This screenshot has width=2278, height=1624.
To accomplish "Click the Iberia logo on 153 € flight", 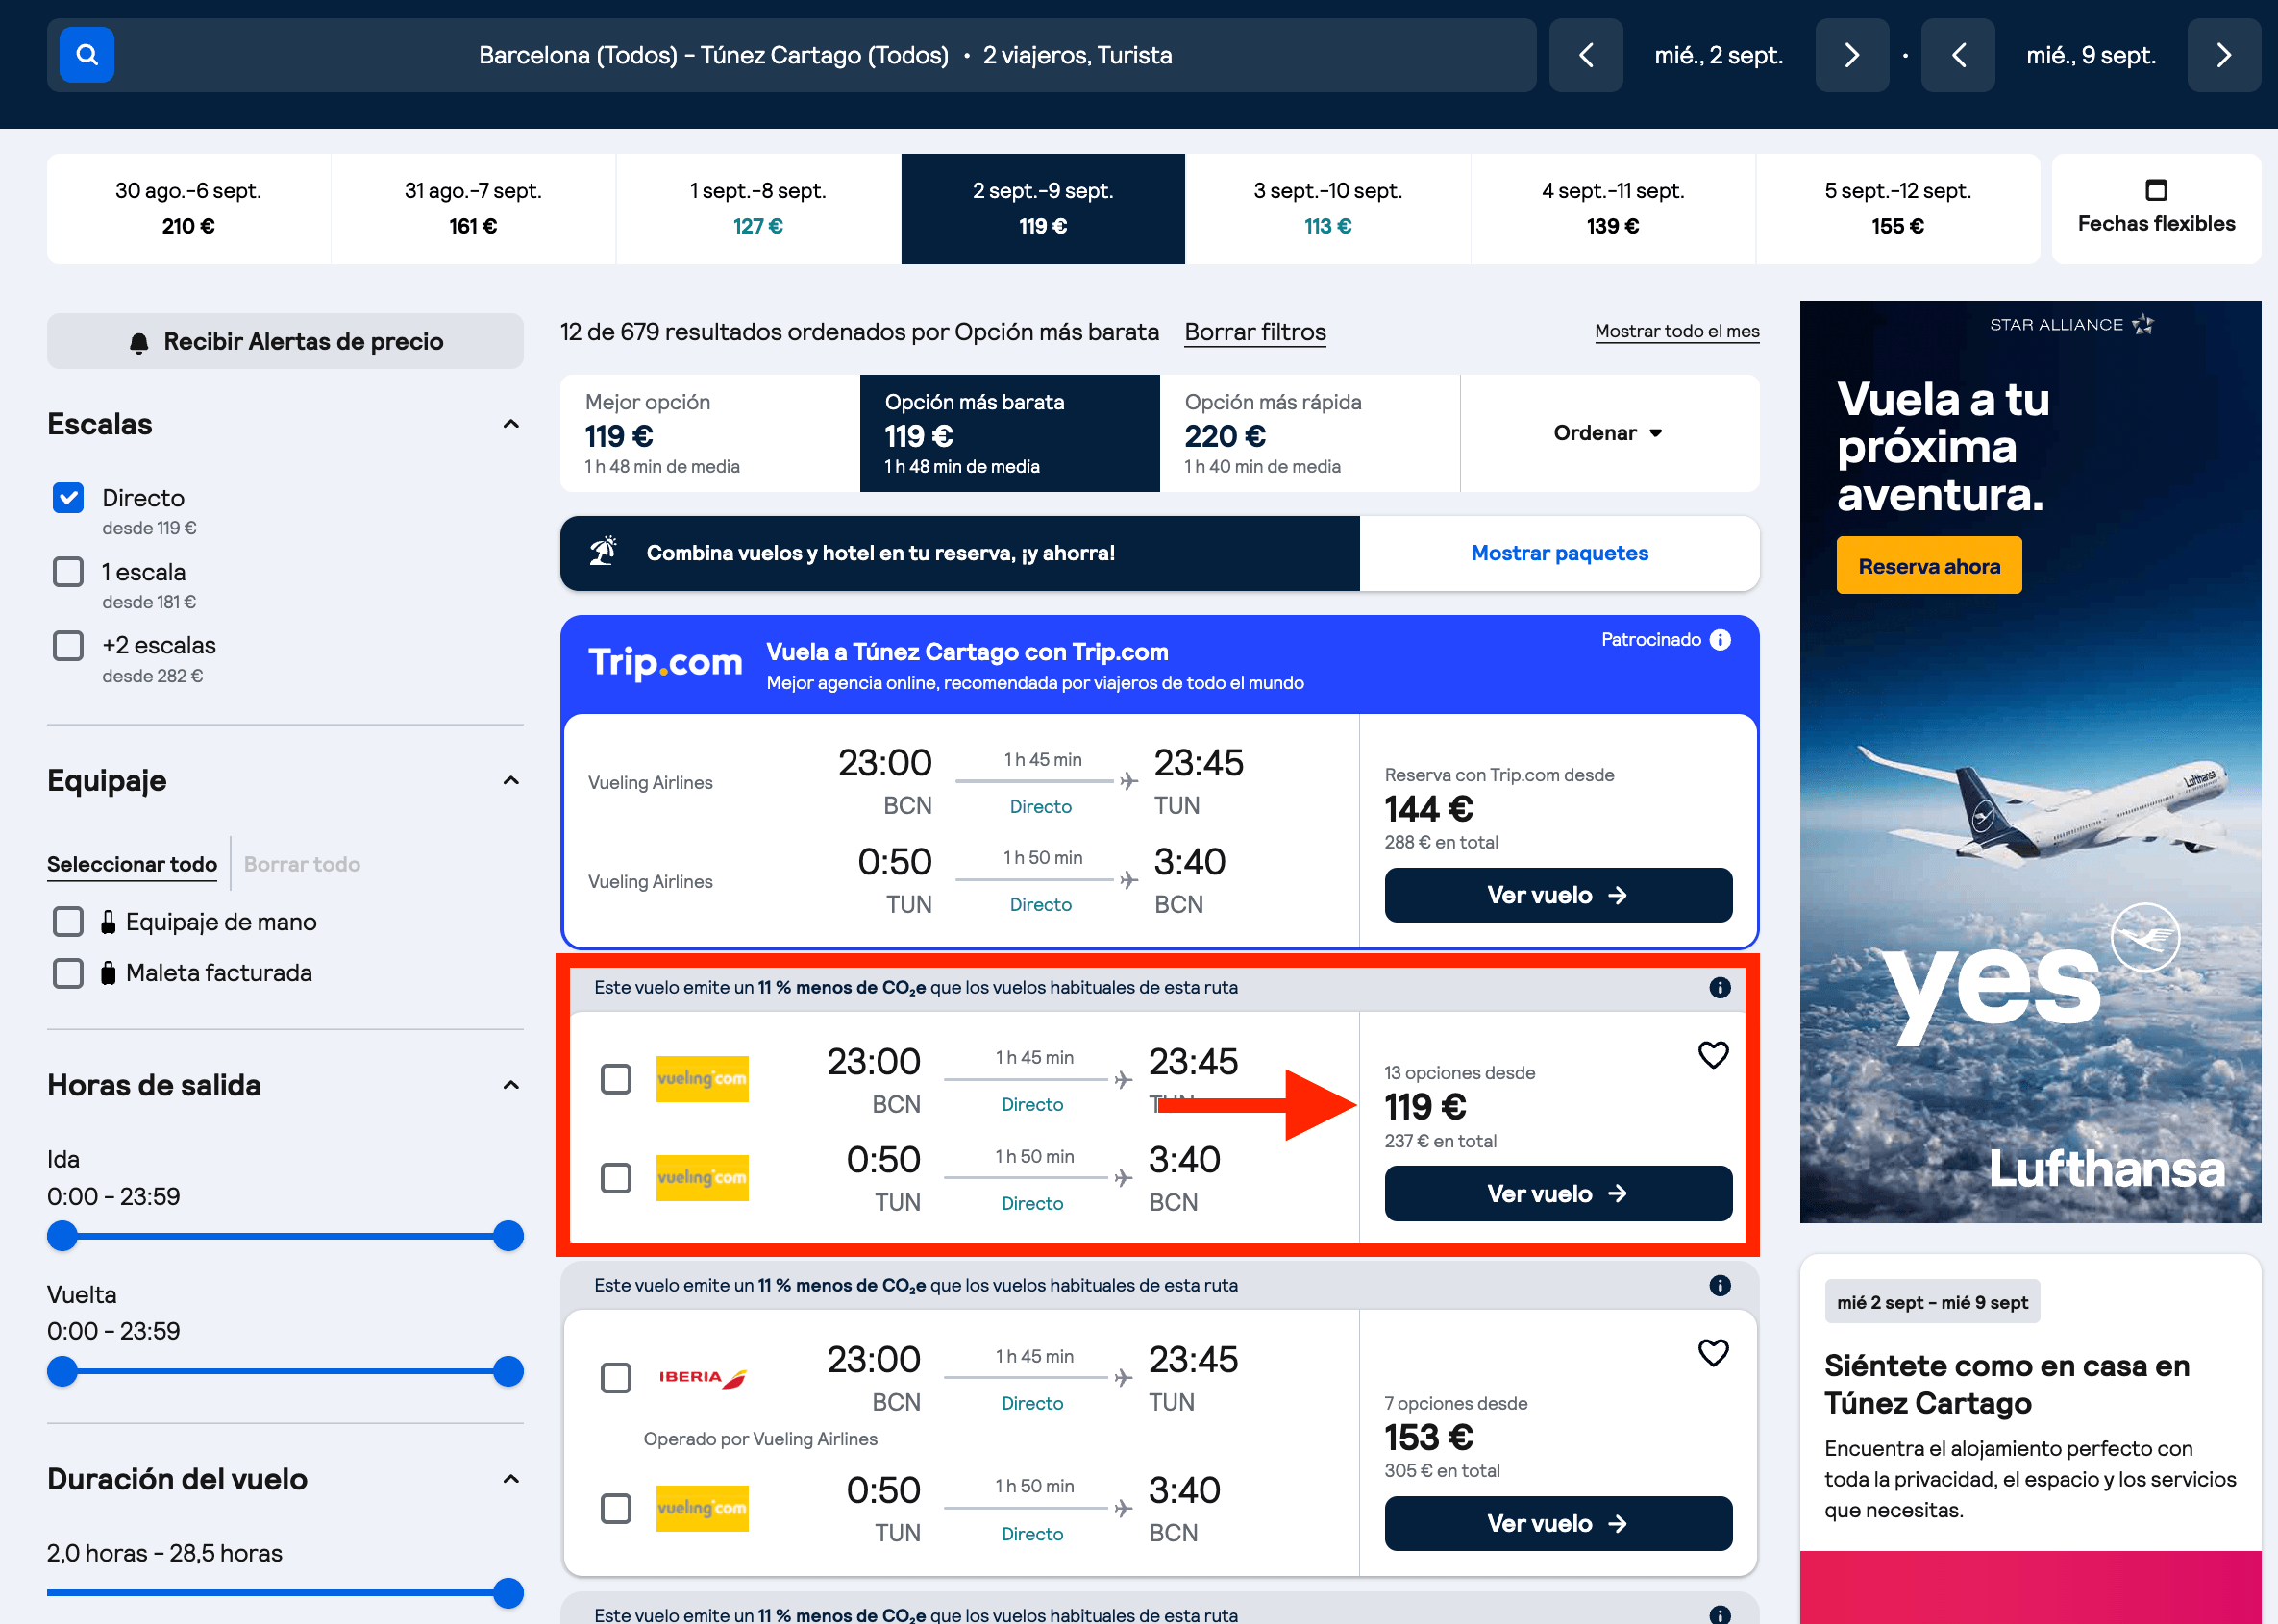I will [702, 1378].
